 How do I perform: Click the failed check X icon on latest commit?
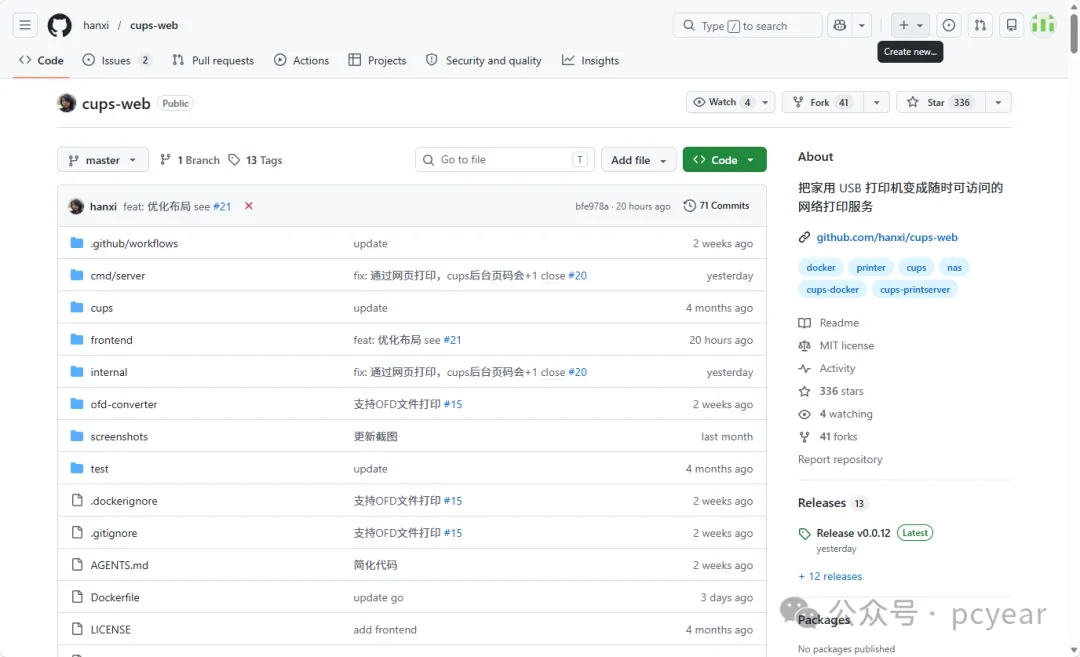pos(249,206)
